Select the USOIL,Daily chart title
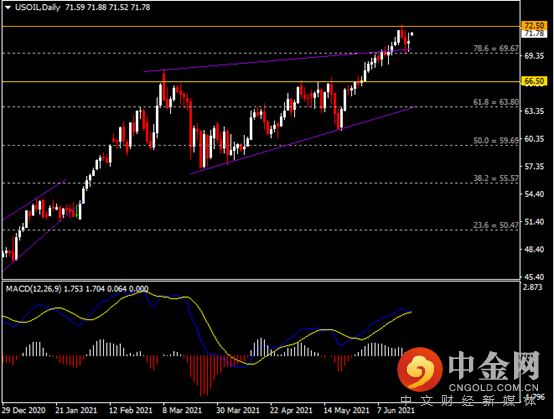This screenshot has height=419, width=554. (x=37, y=7)
